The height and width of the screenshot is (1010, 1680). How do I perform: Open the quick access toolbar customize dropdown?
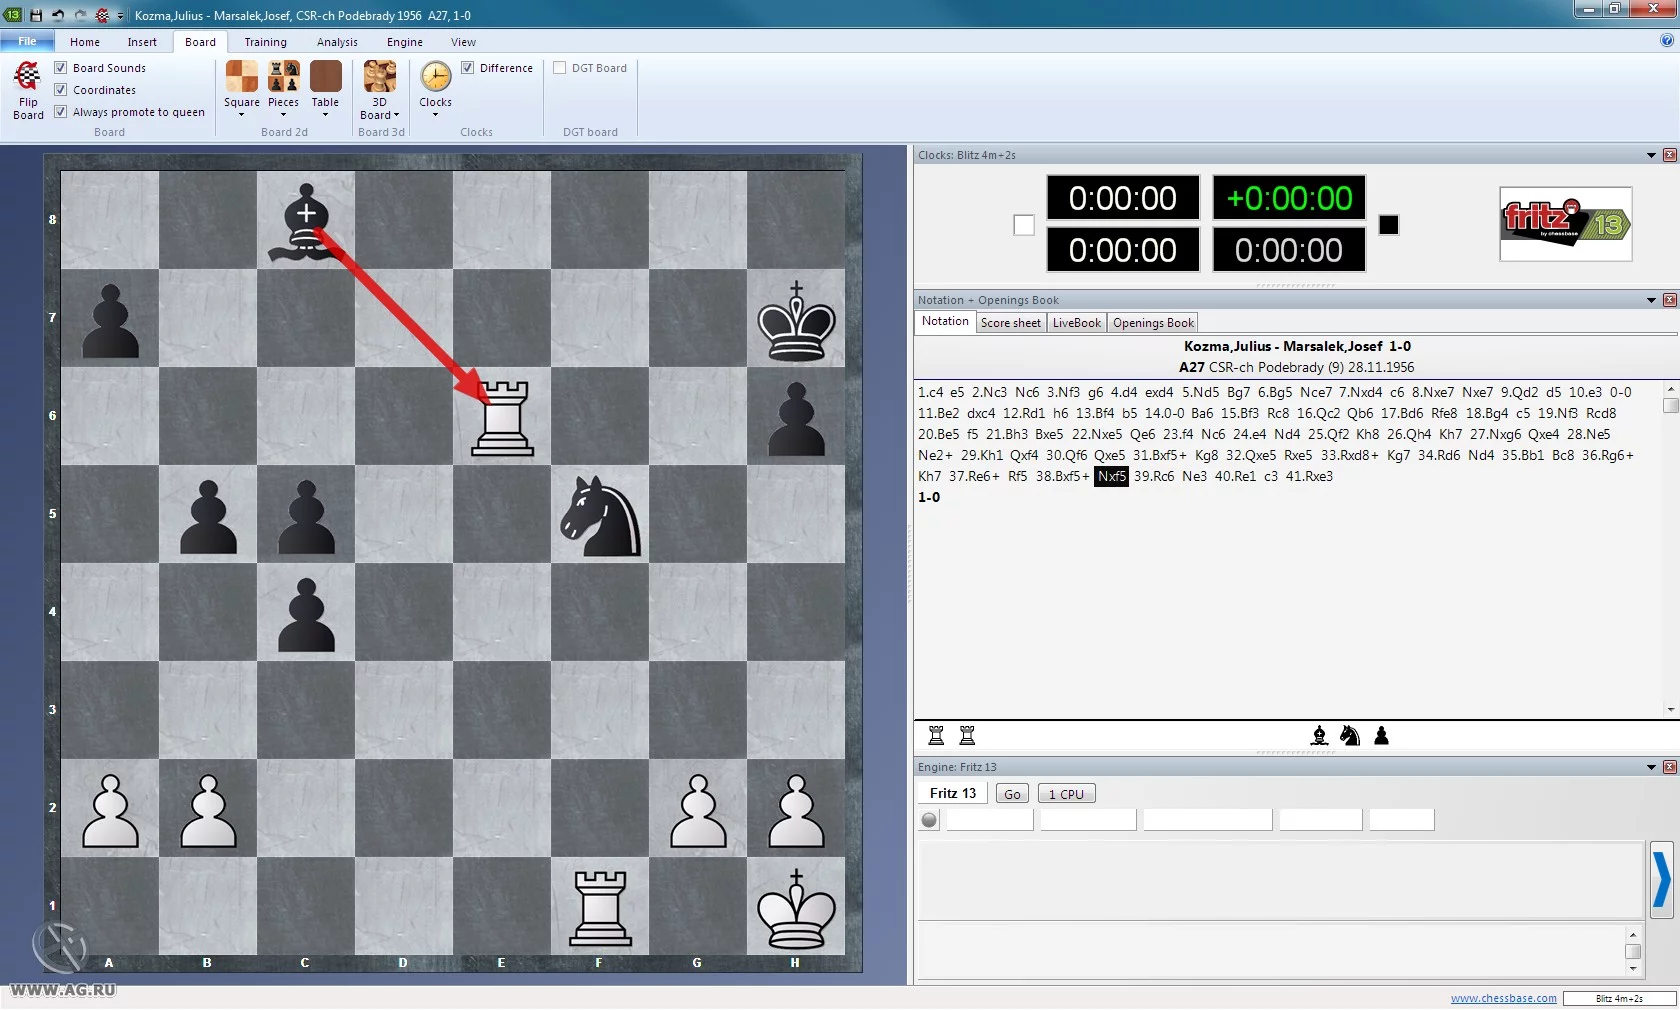120,16
